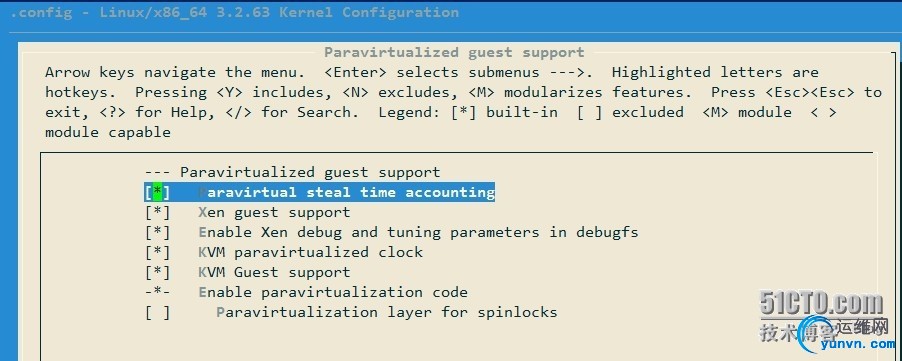Select the Xen guest support menu entry
This screenshot has height=361, width=902.
tap(274, 212)
